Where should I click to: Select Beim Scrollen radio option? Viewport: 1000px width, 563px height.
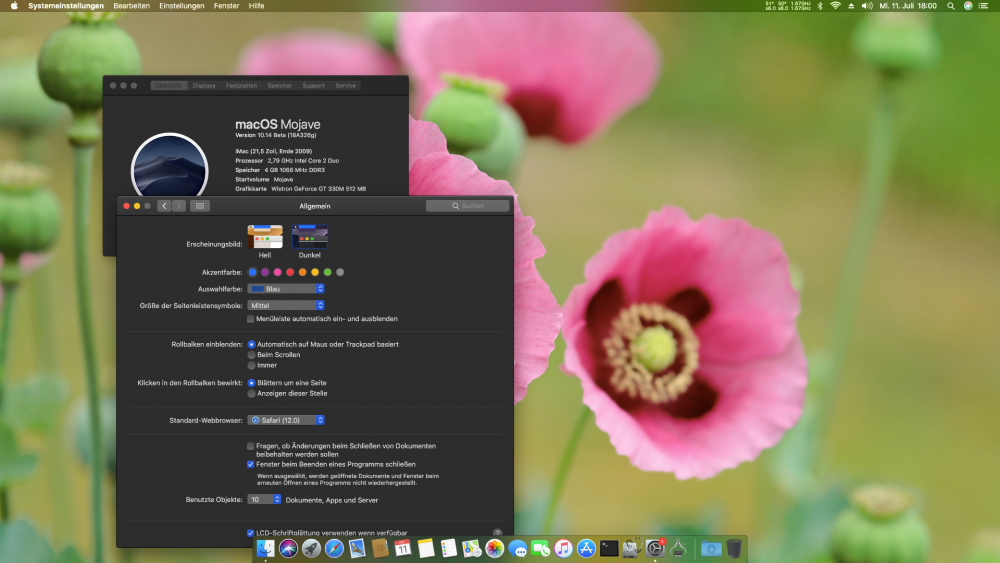(251, 355)
